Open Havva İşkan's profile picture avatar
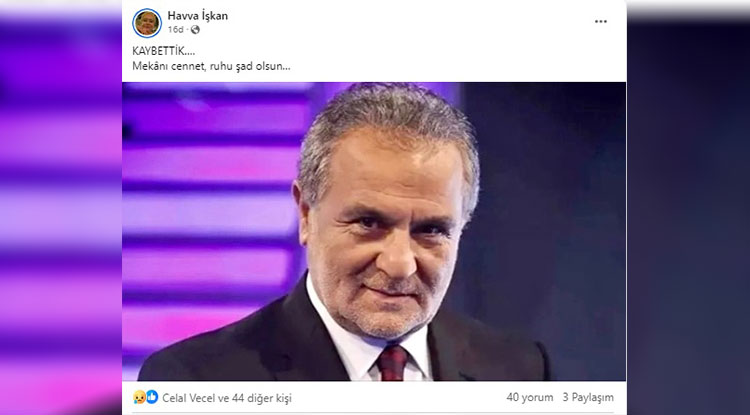Image resolution: width=750 pixels, height=415 pixels. tap(147, 23)
